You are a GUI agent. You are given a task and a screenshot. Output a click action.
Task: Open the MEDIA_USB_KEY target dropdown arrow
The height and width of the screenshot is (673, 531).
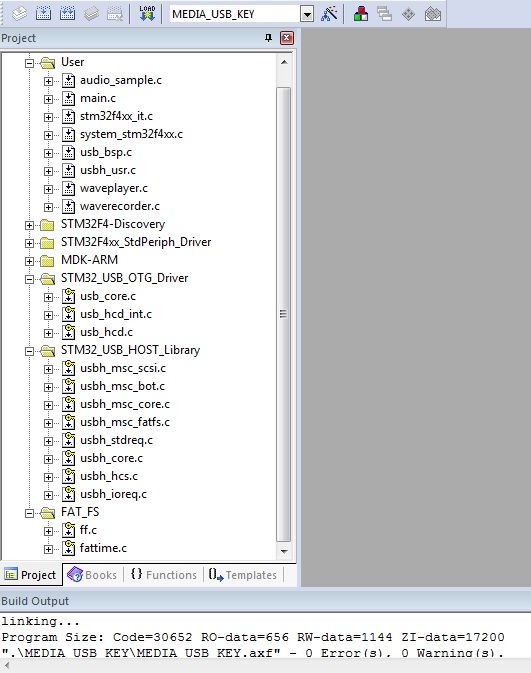point(307,14)
